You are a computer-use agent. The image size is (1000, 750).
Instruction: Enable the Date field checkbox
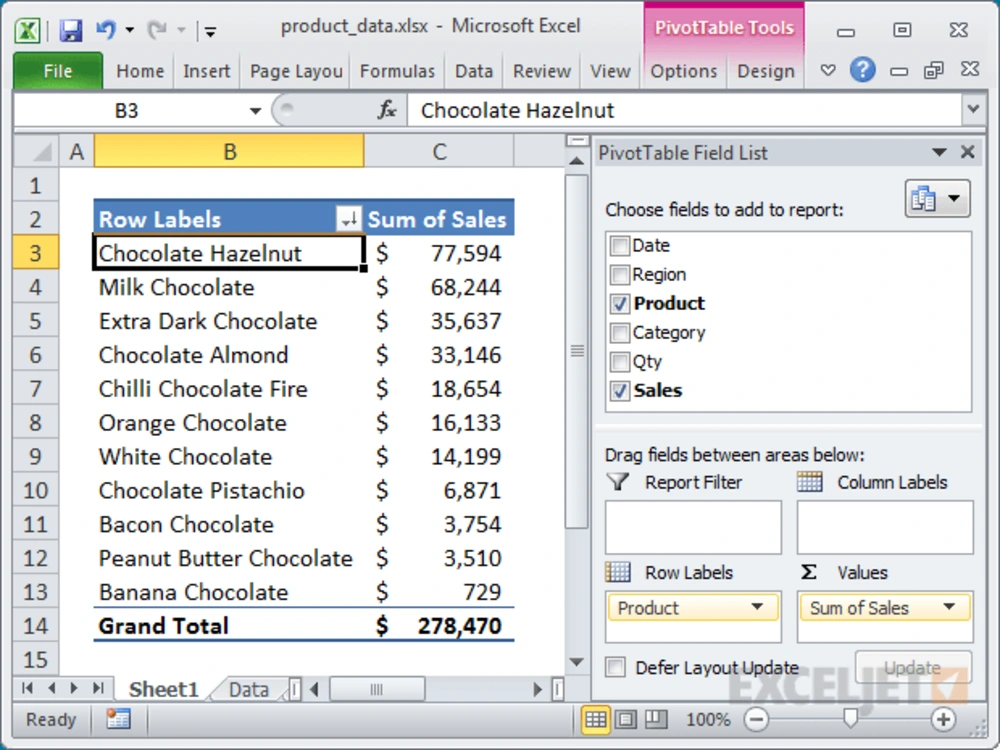point(618,245)
